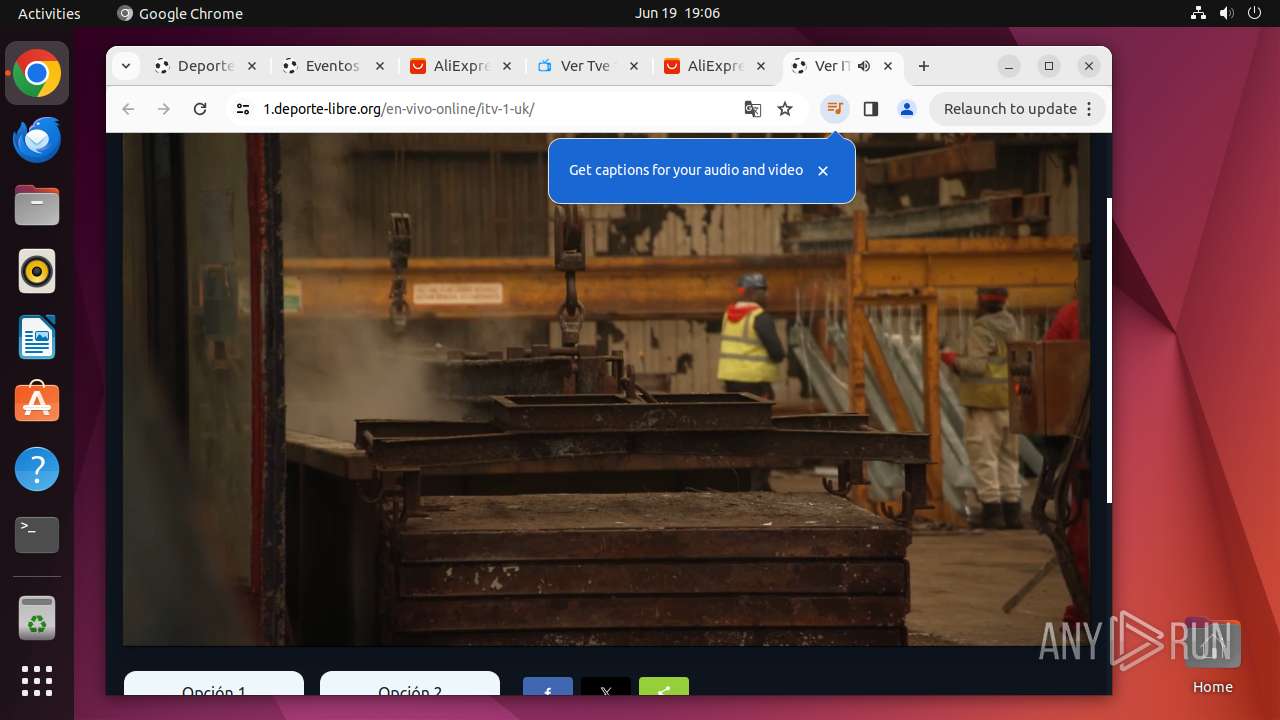Go back to the previous page
Viewport: 1280px width, 720px height.
[x=128, y=109]
